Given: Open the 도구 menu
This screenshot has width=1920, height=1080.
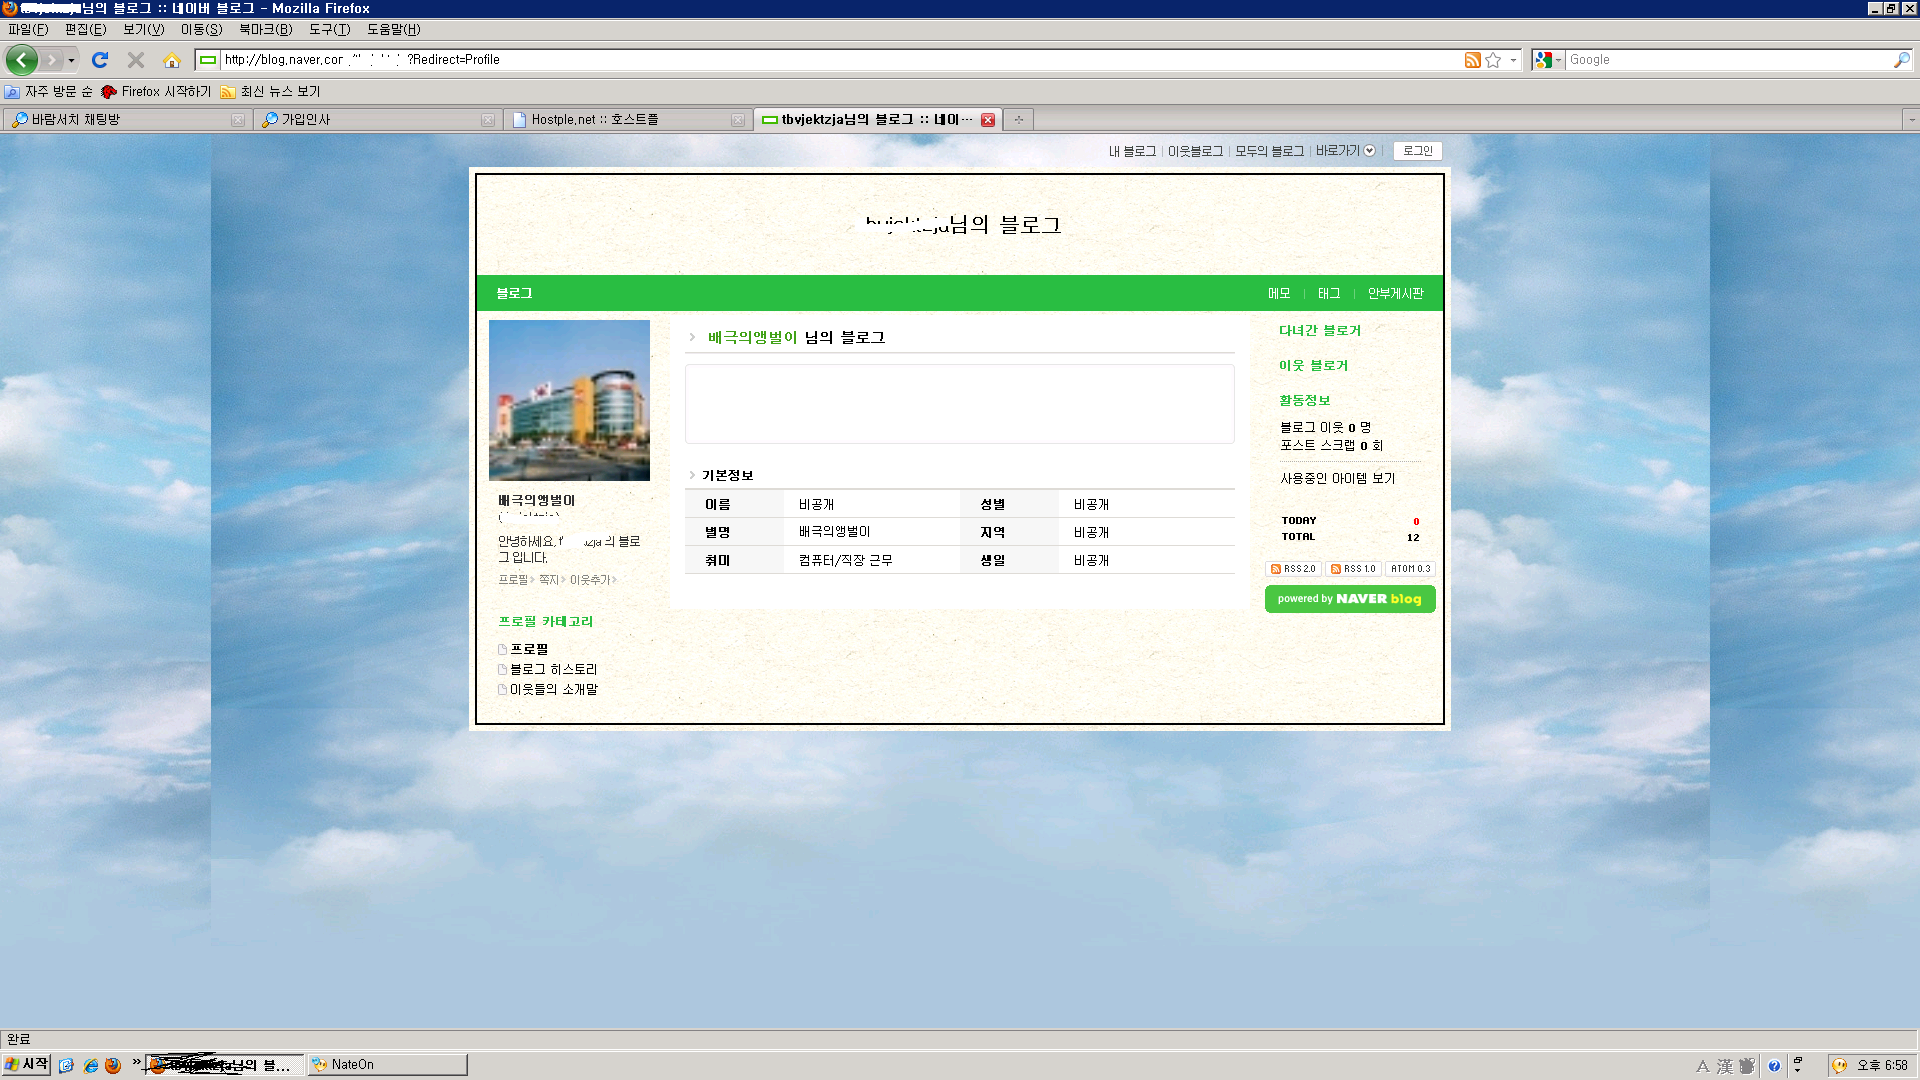Looking at the screenshot, I should coord(329,29).
